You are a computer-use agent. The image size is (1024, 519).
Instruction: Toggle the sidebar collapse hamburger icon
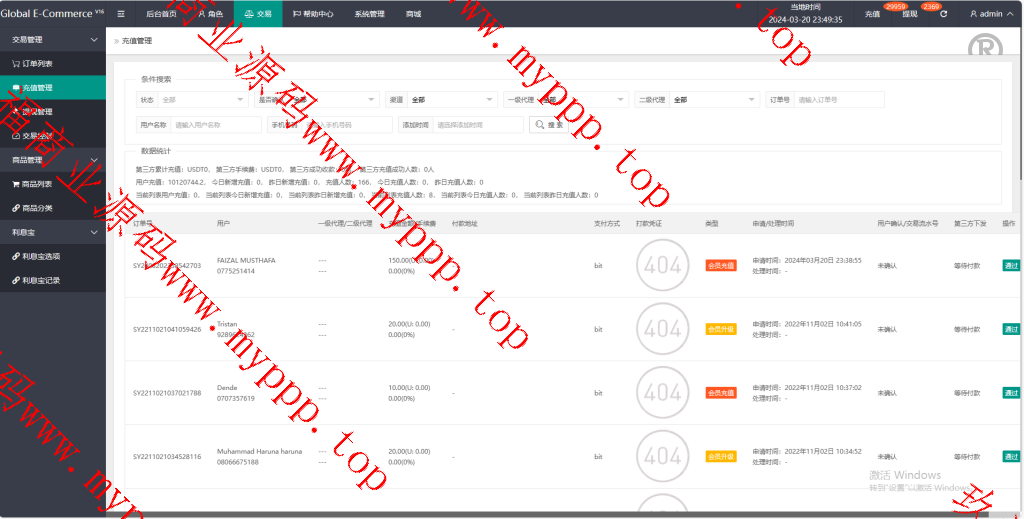point(121,14)
